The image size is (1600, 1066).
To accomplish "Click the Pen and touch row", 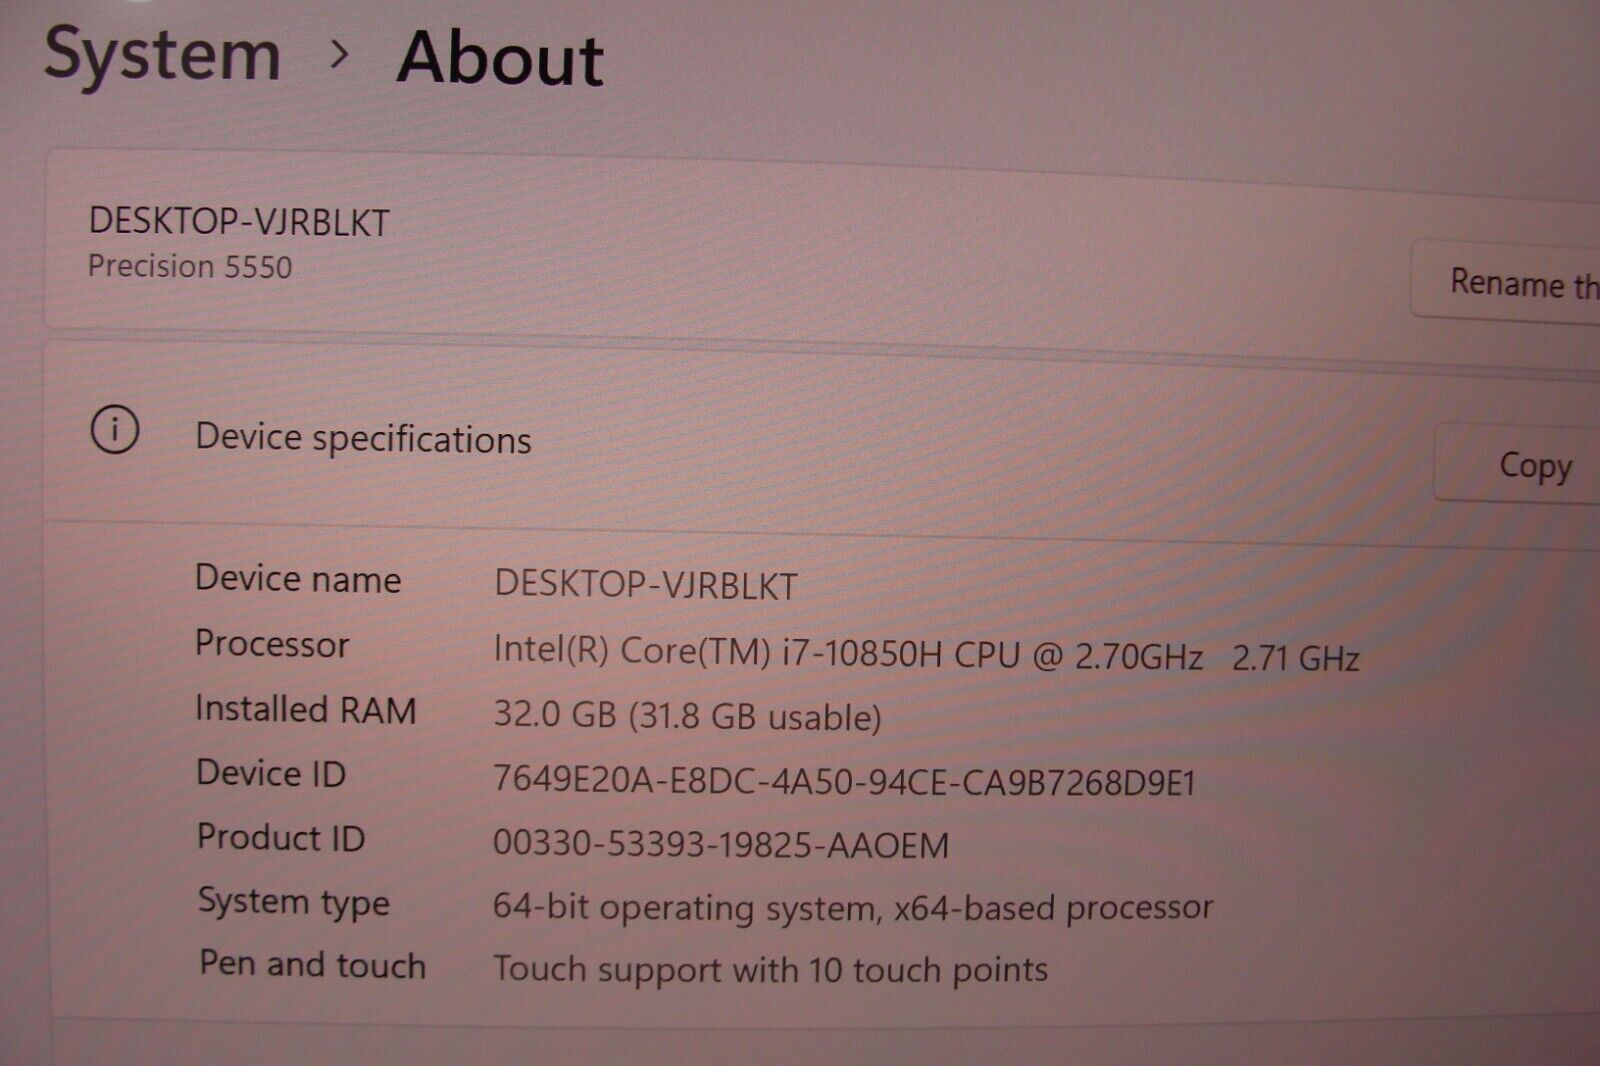I will (311, 965).
